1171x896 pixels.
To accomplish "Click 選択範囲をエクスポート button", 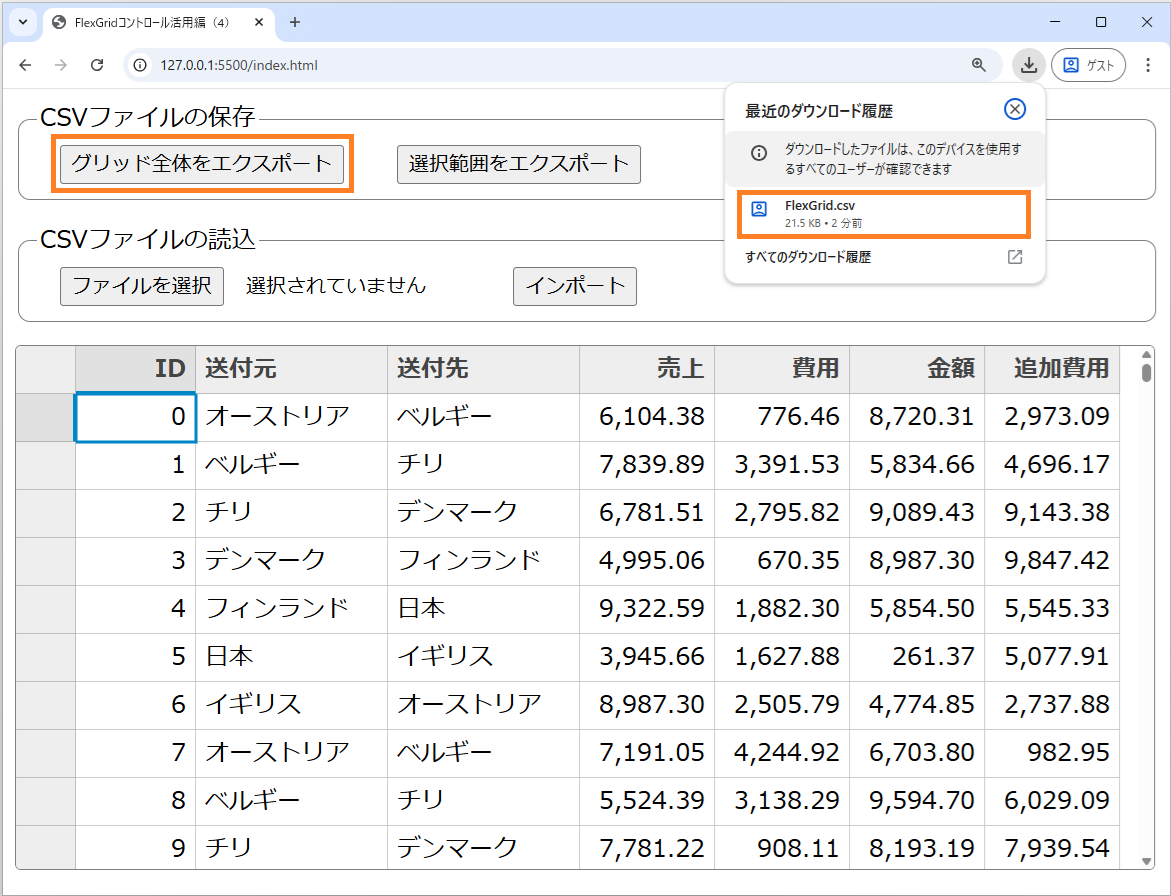I will (519, 164).
